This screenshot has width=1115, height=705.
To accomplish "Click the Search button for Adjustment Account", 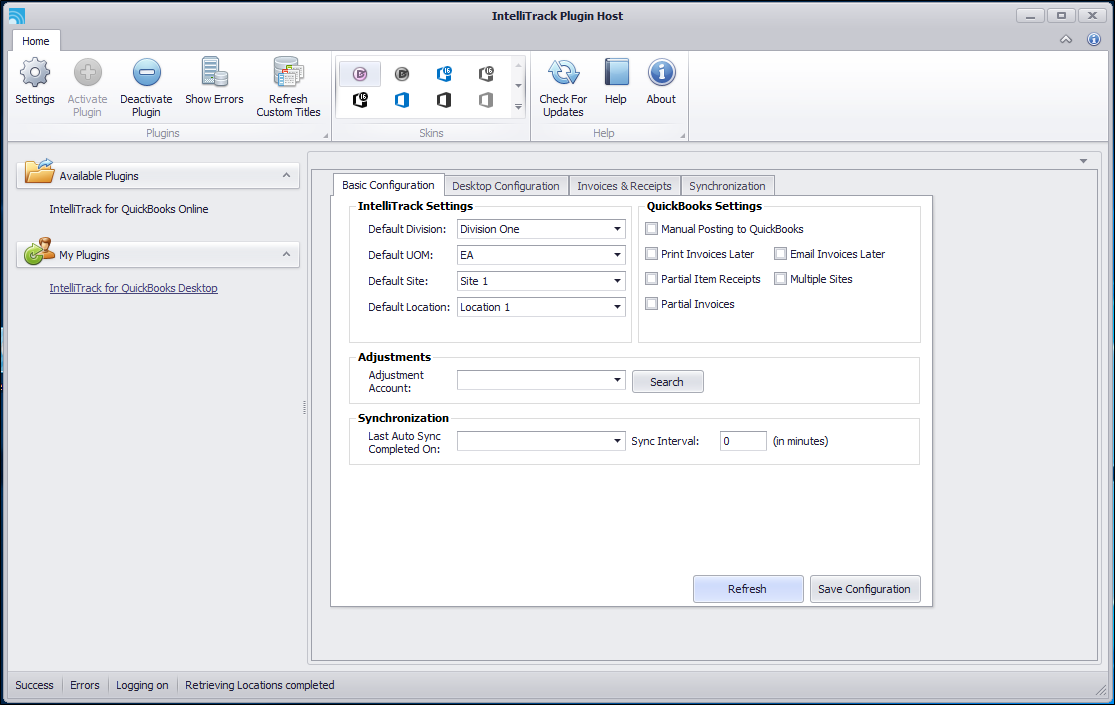I will point(667,382).
